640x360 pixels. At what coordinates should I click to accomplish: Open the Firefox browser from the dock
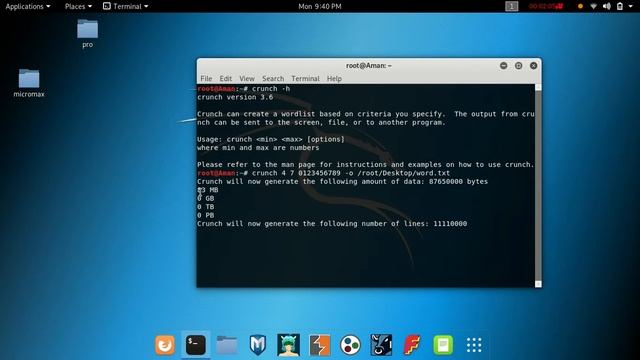pos(165,345)
